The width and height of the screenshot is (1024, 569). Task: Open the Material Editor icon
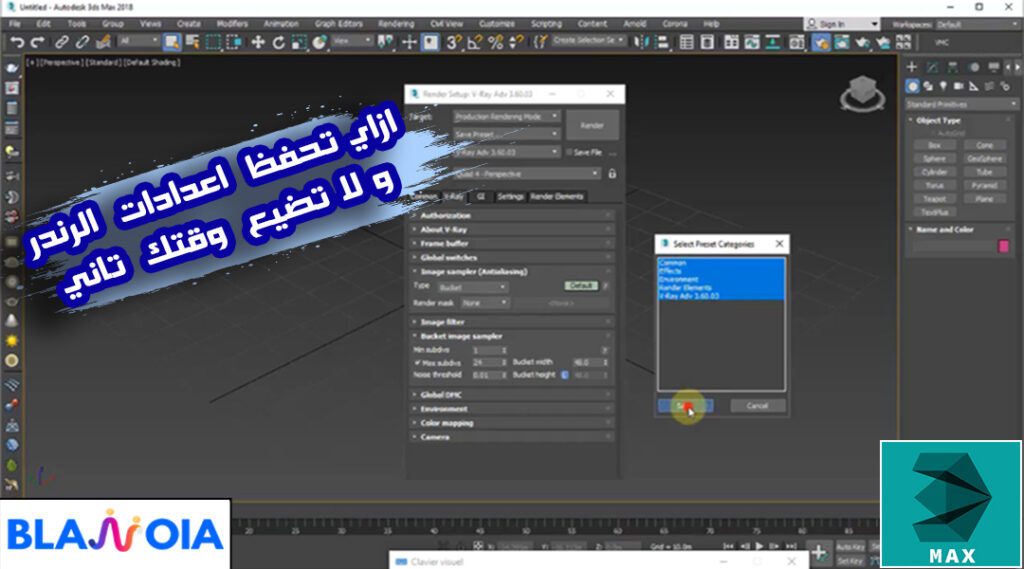click(797, 42)
